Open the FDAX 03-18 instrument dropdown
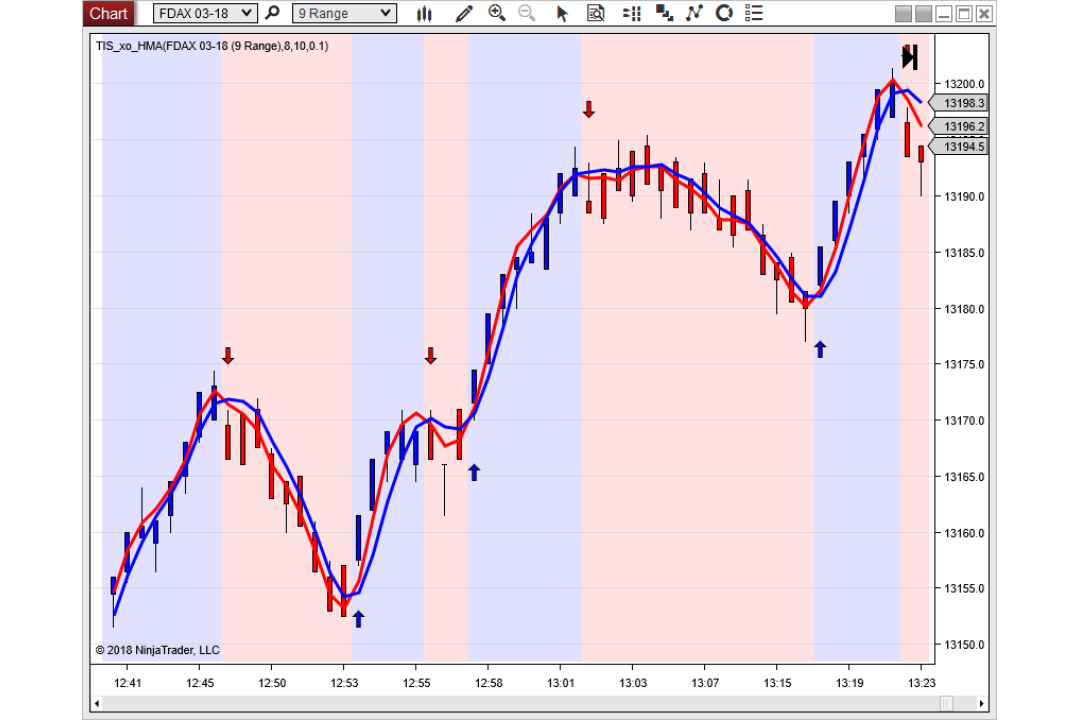The image size is (1080, 720). 205,13
